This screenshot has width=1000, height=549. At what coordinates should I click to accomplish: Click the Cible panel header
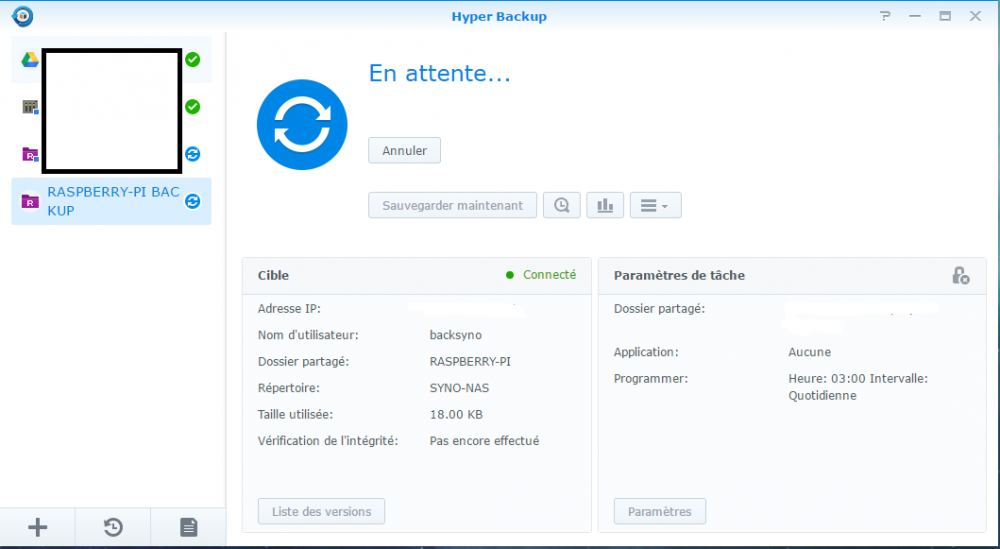click(416, 275)
